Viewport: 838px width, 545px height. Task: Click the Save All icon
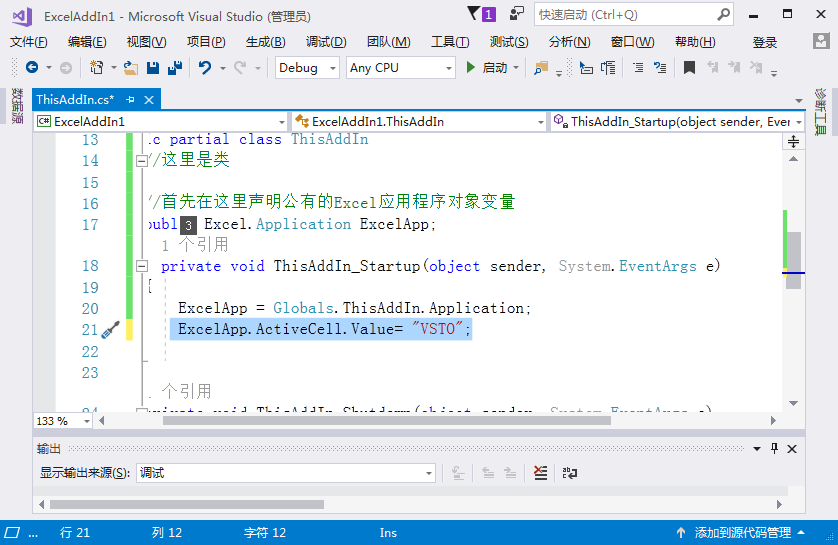[175, 67]
